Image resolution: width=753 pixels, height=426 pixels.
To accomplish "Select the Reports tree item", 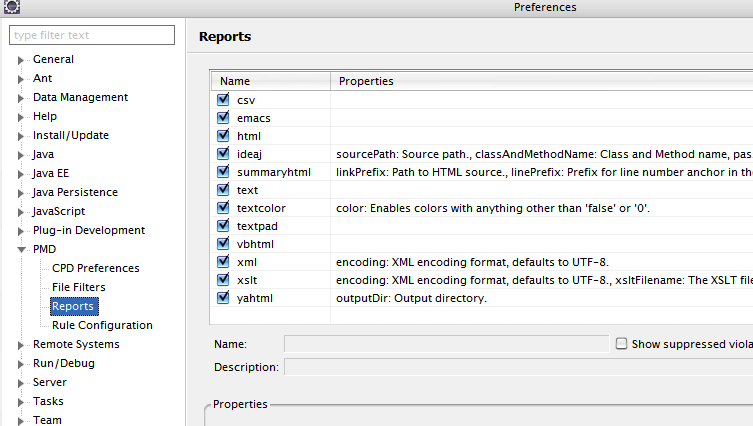I will coord(73,306).
